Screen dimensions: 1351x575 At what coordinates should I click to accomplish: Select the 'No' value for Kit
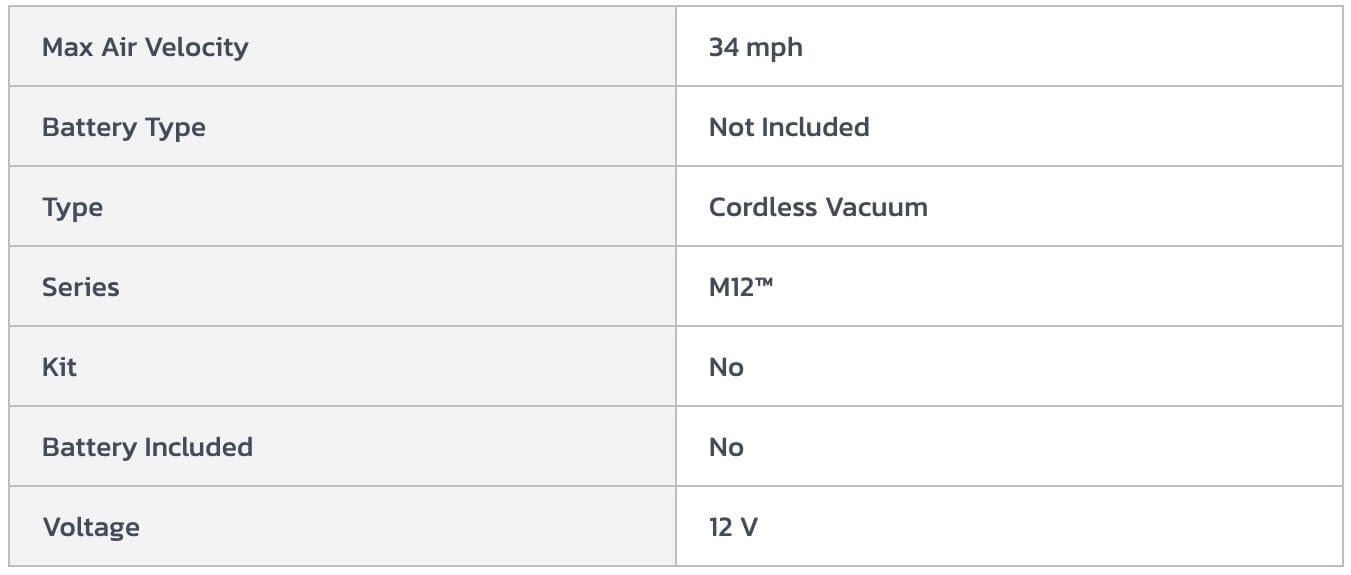726,367
